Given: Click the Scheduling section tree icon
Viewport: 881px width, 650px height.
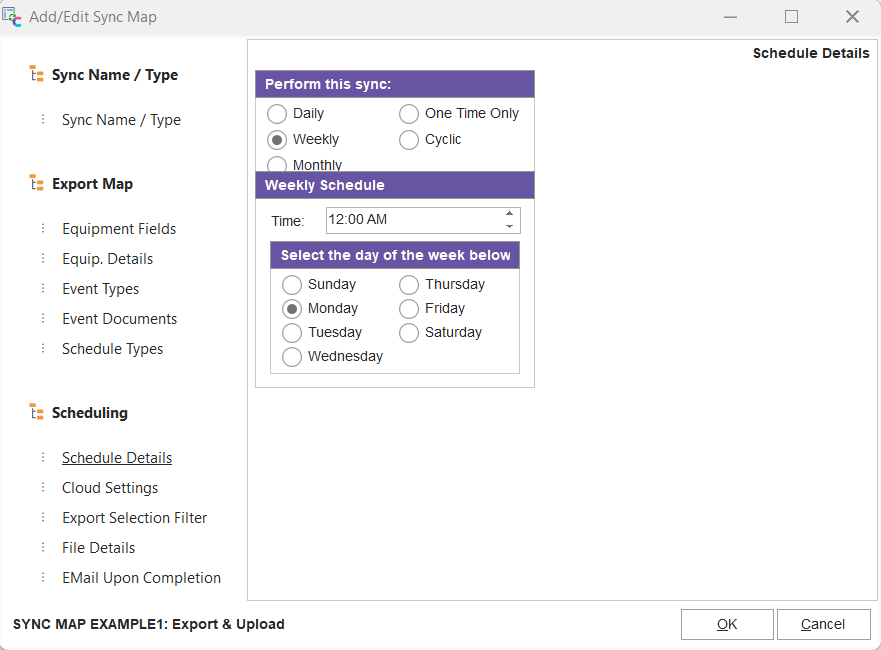Looking at the screenshot, I should (x=36, y=413).
